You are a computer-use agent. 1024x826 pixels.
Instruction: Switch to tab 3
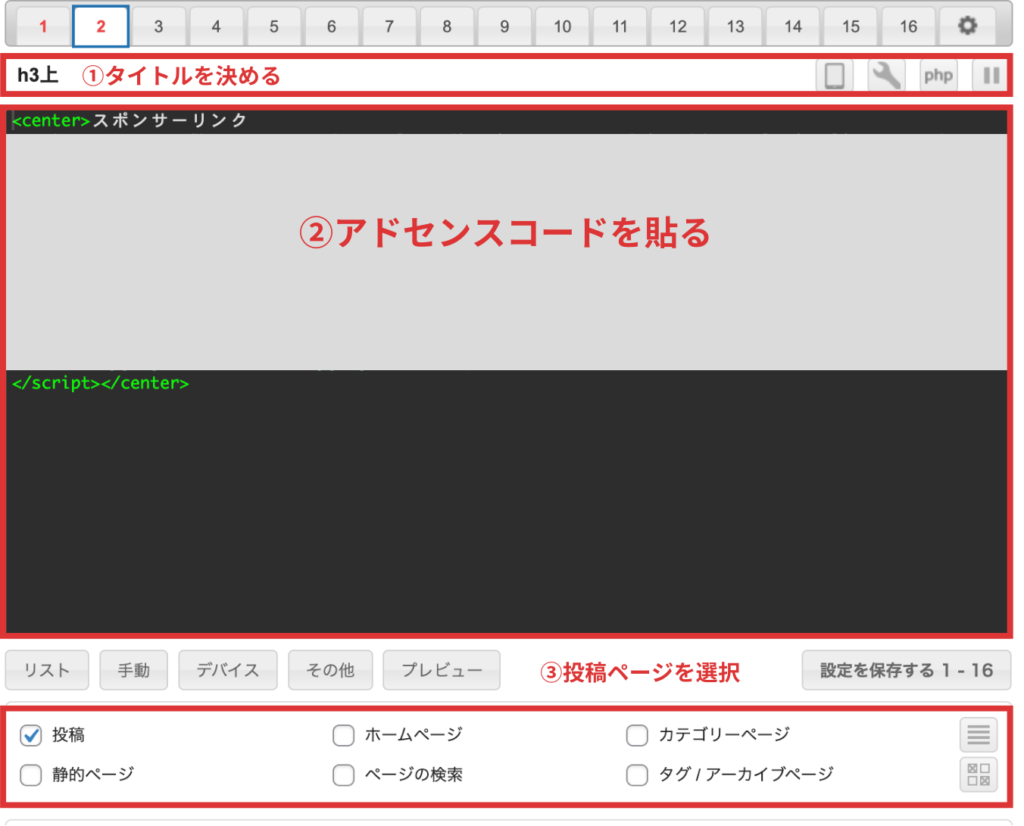pyautogui.click(x=158, y=26)
